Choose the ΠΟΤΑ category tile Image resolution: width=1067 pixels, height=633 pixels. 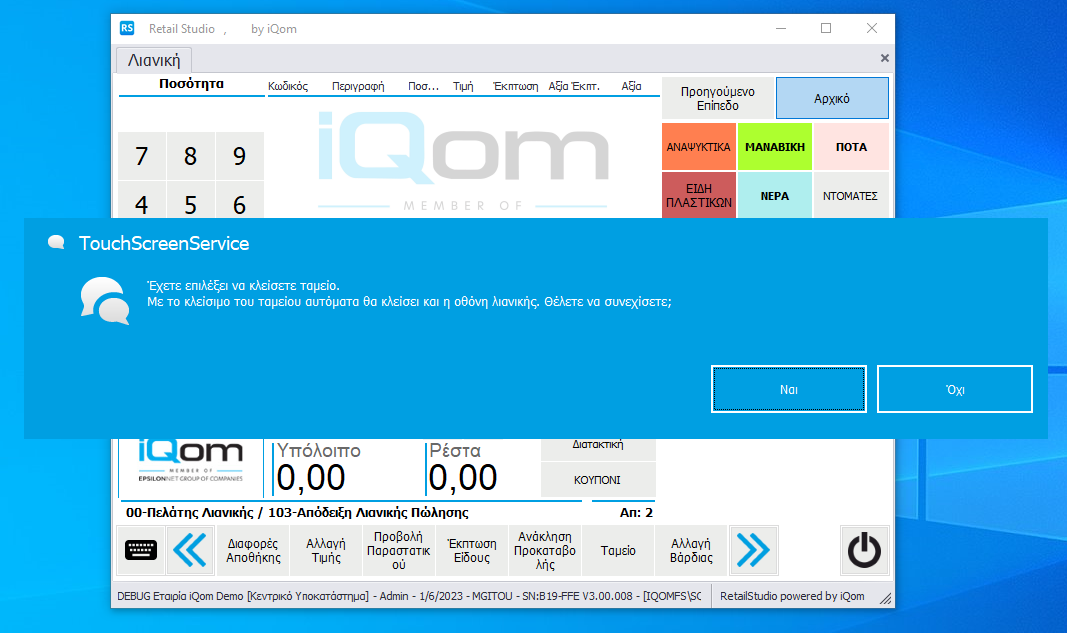point(851,147)
